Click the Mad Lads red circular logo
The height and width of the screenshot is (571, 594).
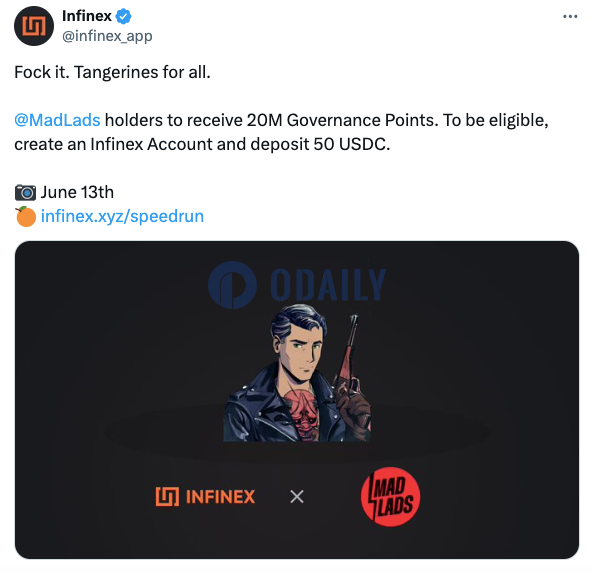(390, 497)
